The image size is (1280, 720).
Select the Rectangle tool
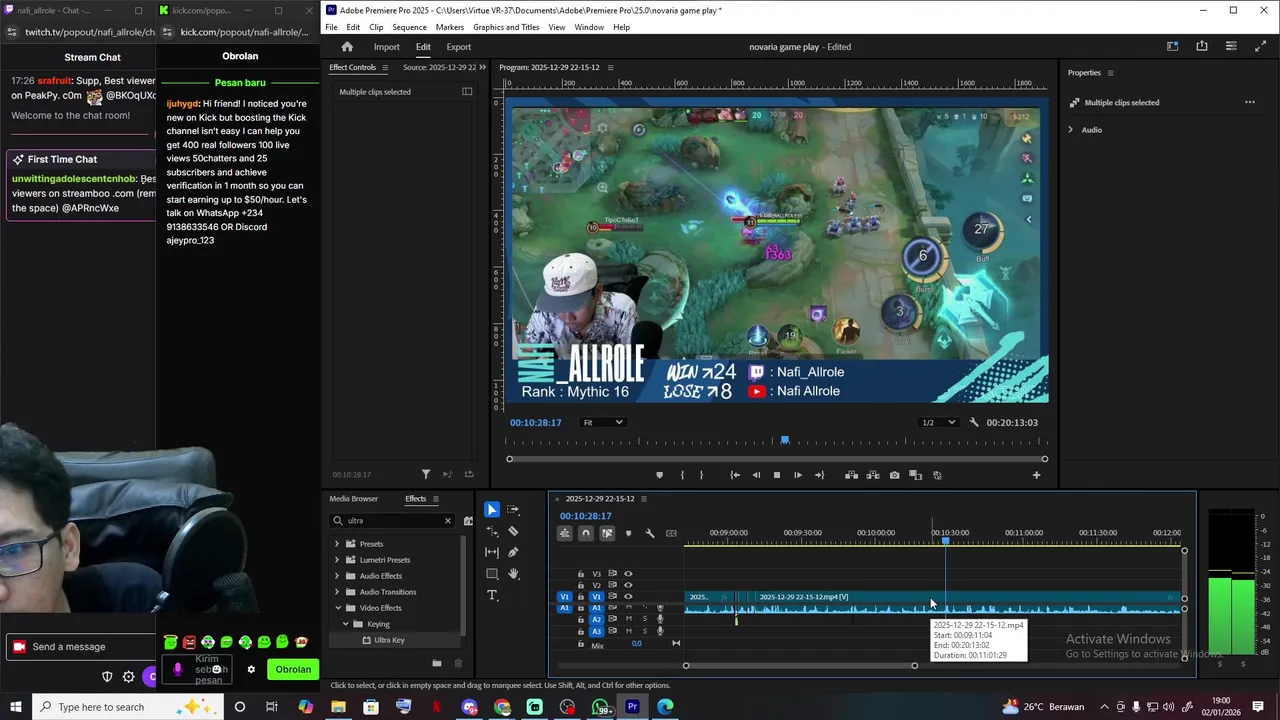click(x=492, y=574)
